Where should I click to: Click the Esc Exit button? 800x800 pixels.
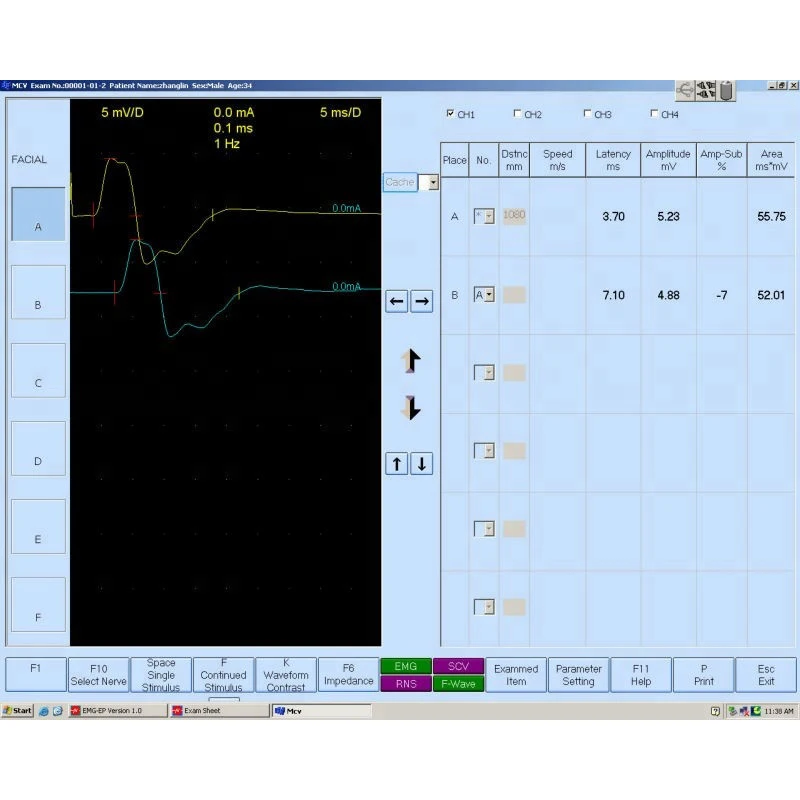coord(766,674)
